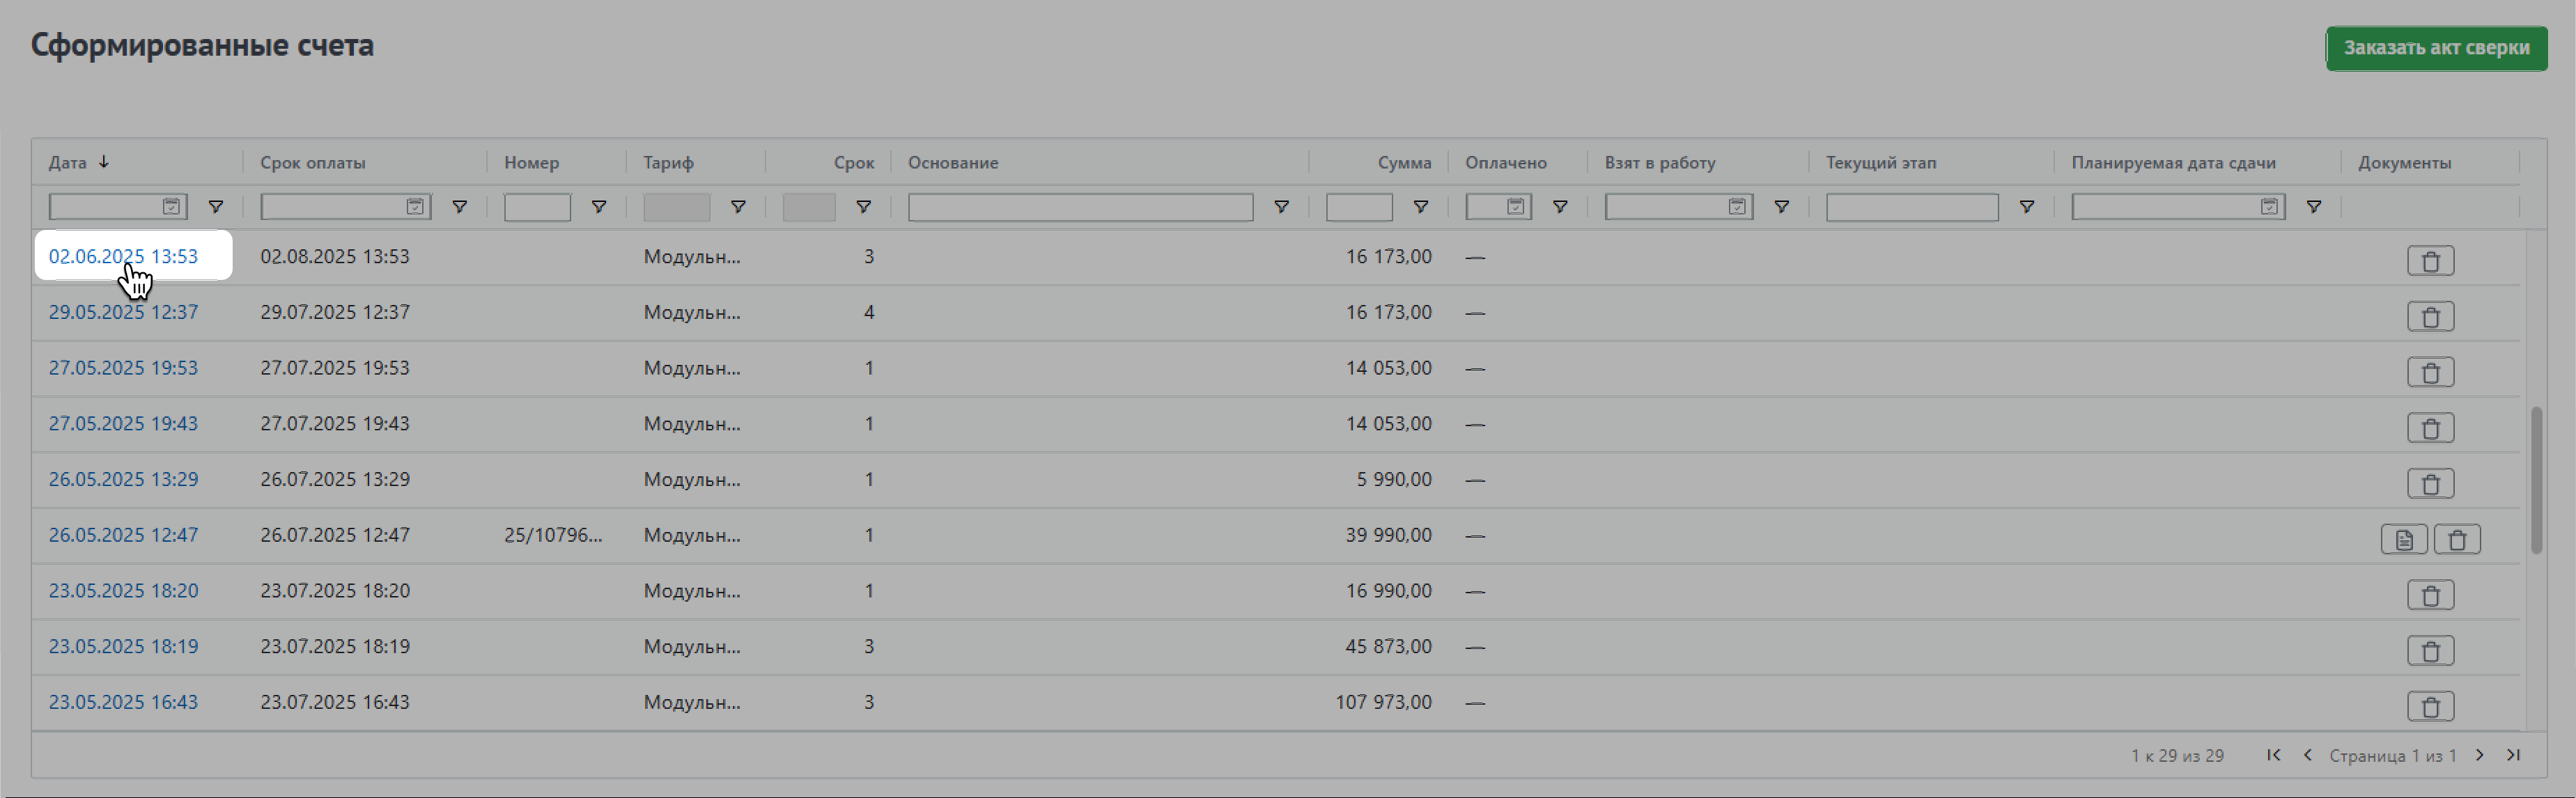Viewport: 2576px width, 798px height.
Task: Click invoice number 25/10796… cell
Action: 553,535
